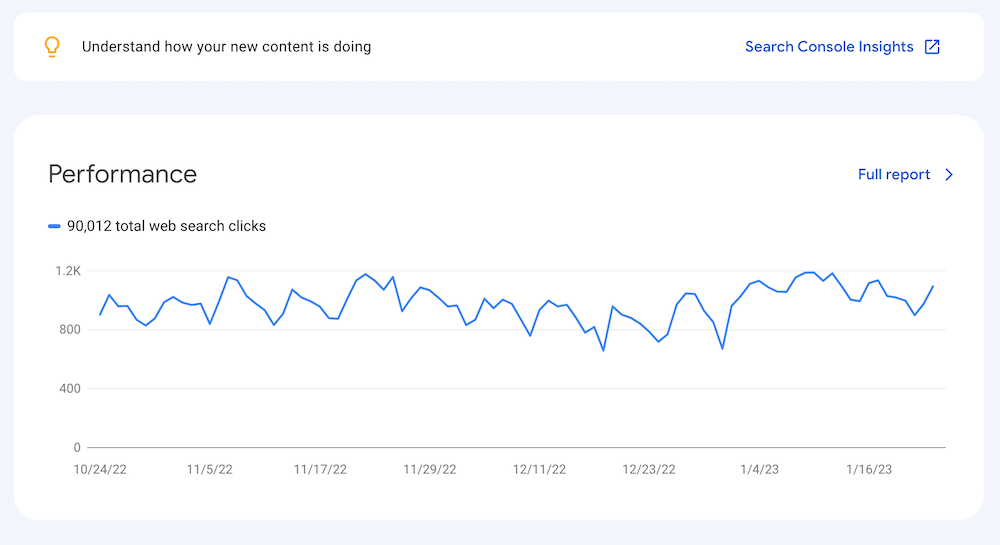Click the 400 y-axis label

point(69,389)
